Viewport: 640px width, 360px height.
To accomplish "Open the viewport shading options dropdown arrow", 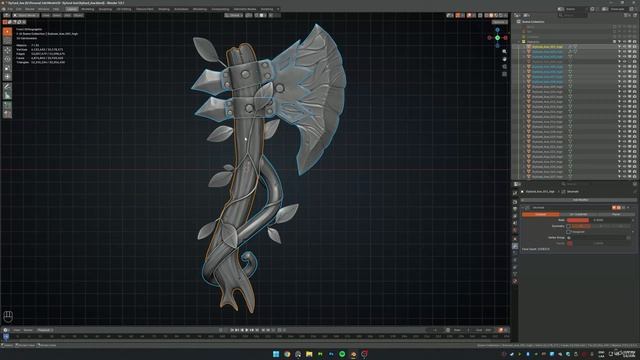I will (x=506, y=16).
